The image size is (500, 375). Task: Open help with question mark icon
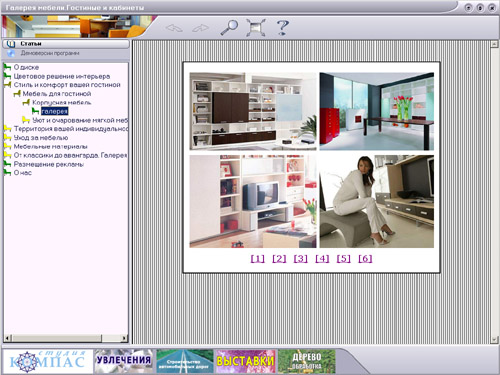tap(283, 27)
